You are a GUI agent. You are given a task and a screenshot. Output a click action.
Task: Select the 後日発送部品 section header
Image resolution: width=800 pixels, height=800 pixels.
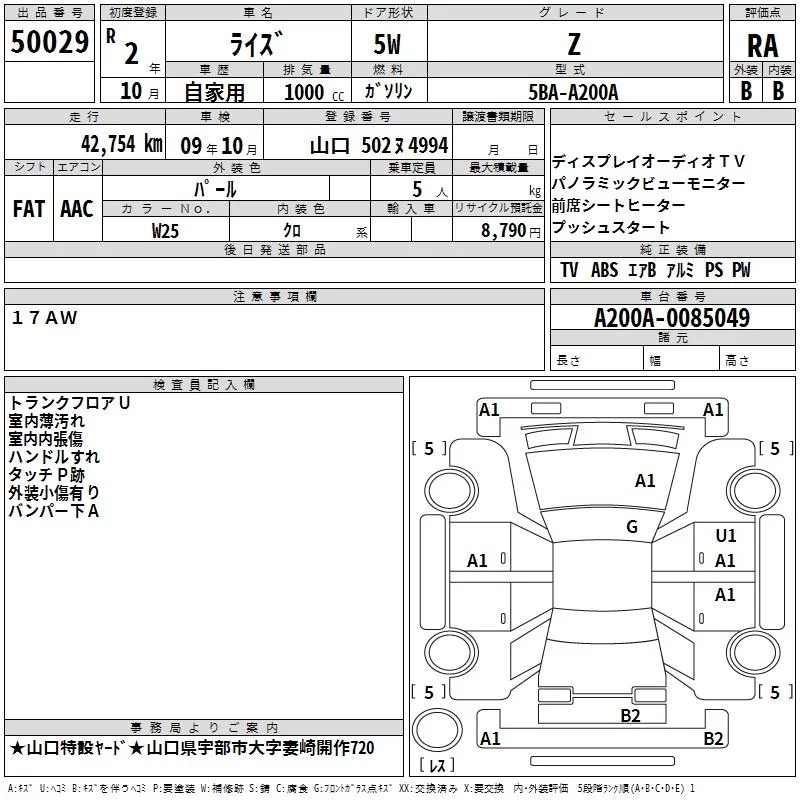tap(274, 249)
